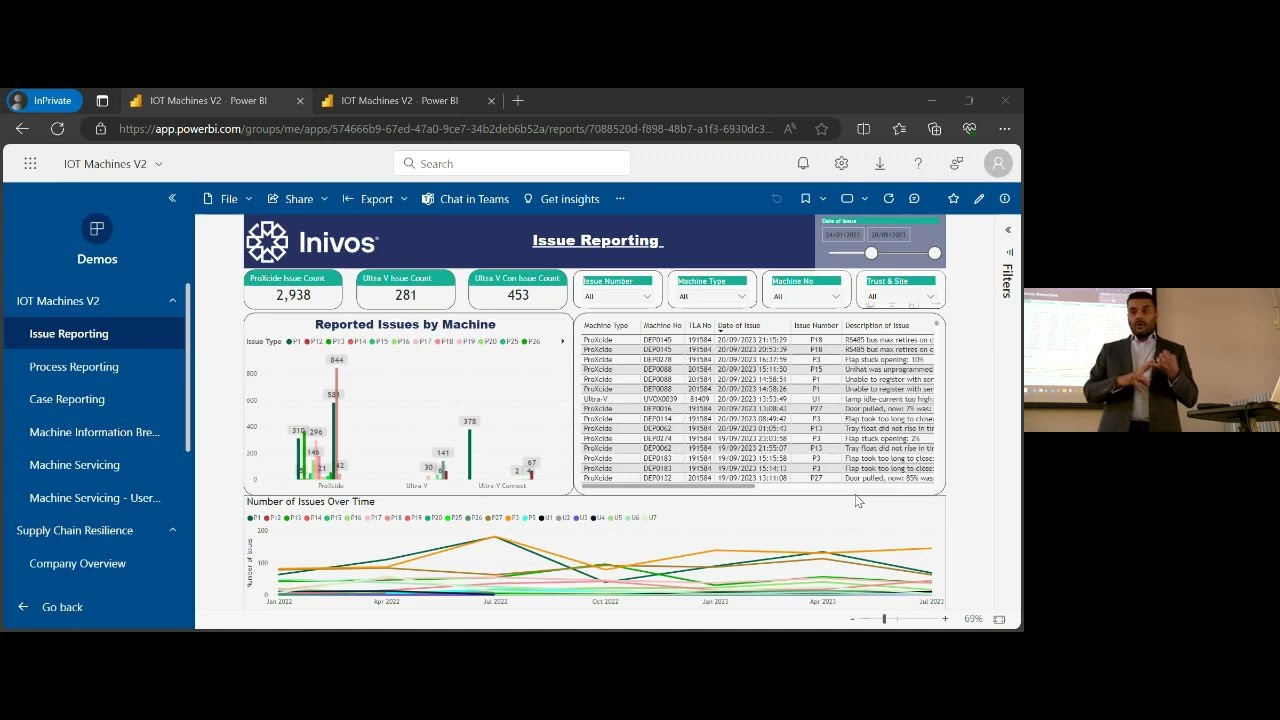
Task: Open more options ellipsis in report toolbar
Action: [x=620, y=199]
